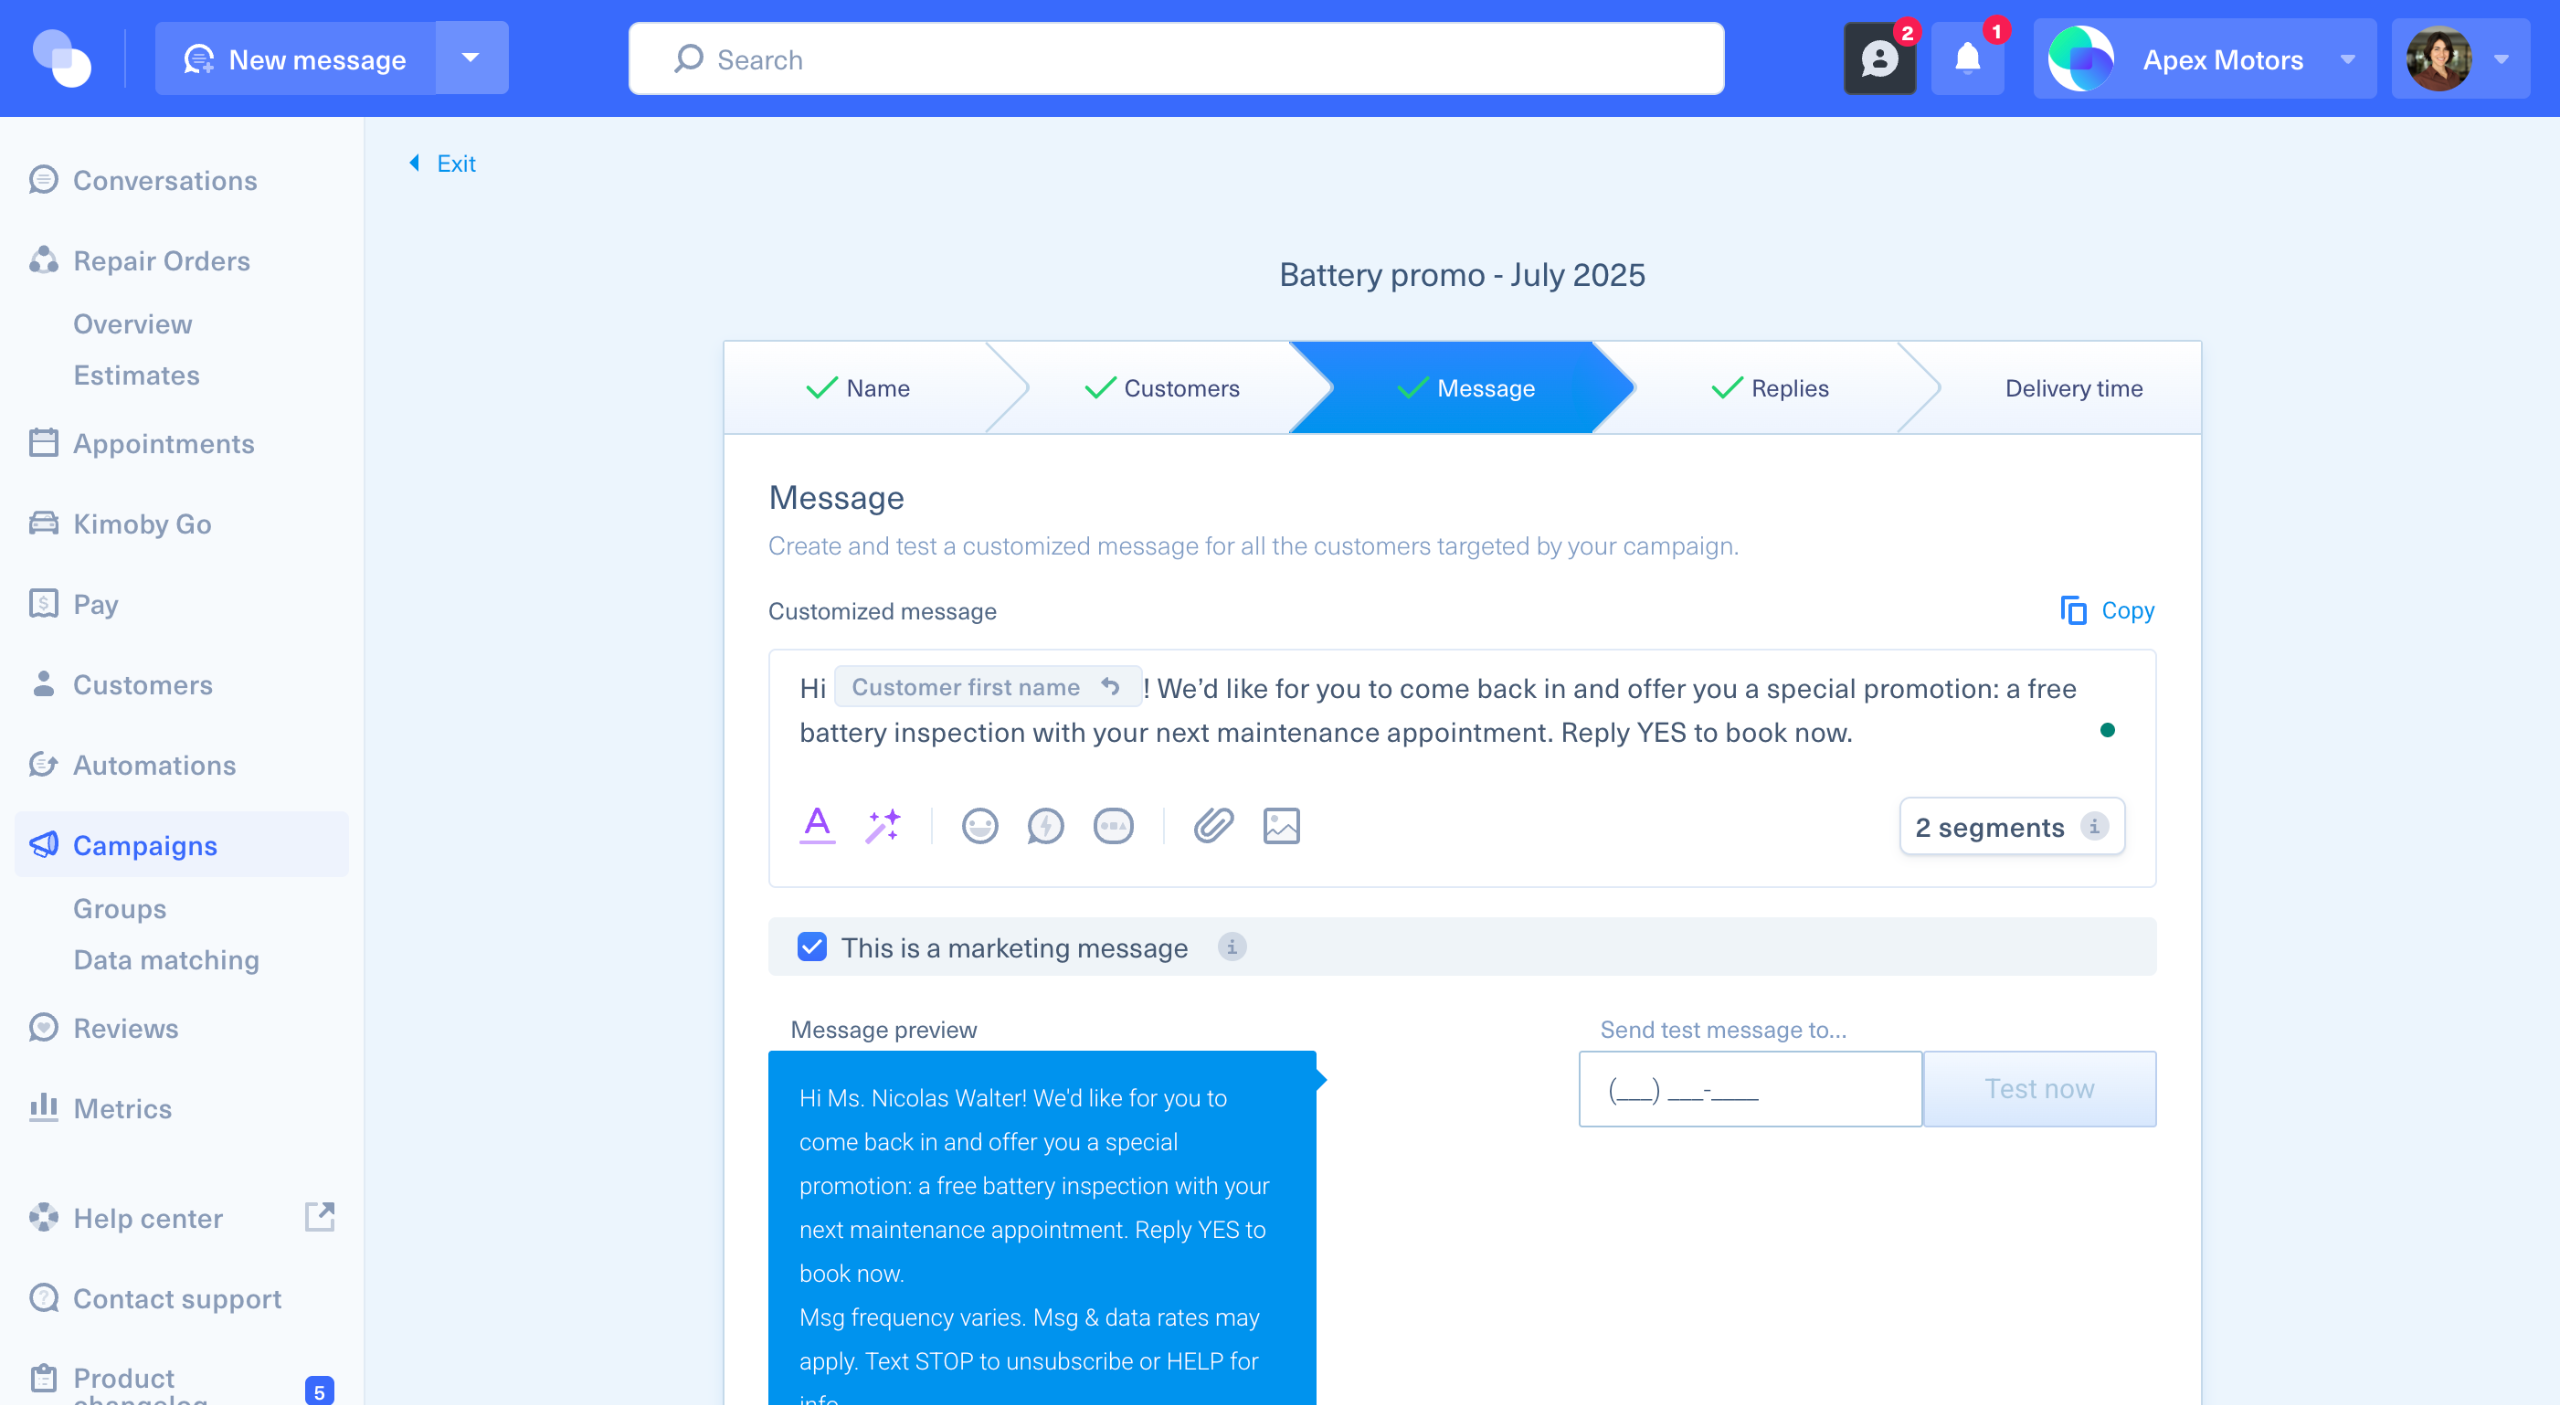This screenshot has width=2560, height=1405.
Task: Open Automations in the sidebar
Action: (154, 765)
